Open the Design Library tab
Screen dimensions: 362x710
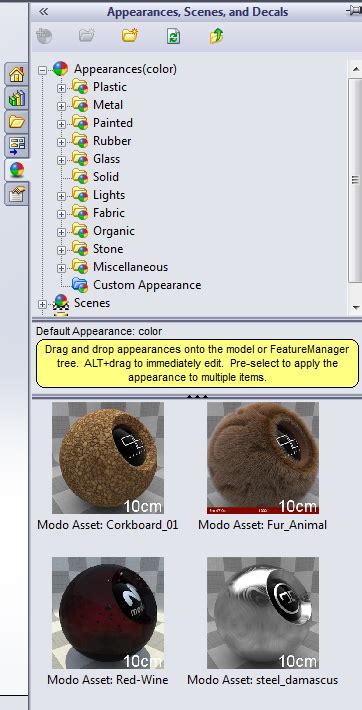point(17,98)
